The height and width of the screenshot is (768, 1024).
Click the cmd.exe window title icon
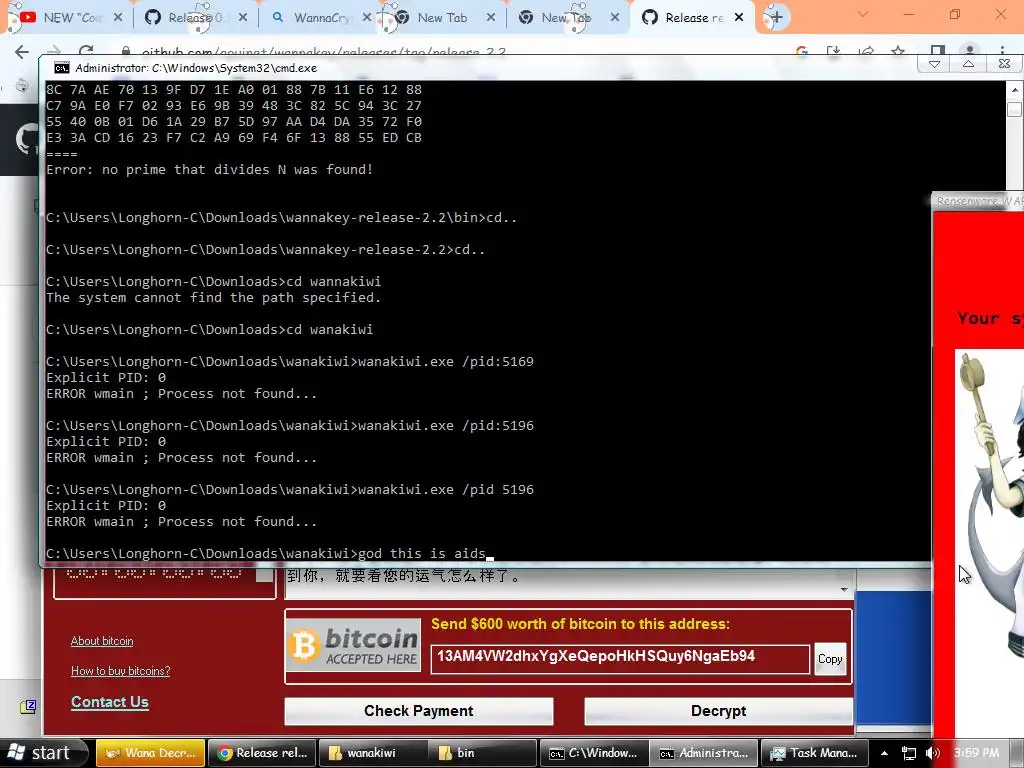pyautogui.click(x=61, y=68)
